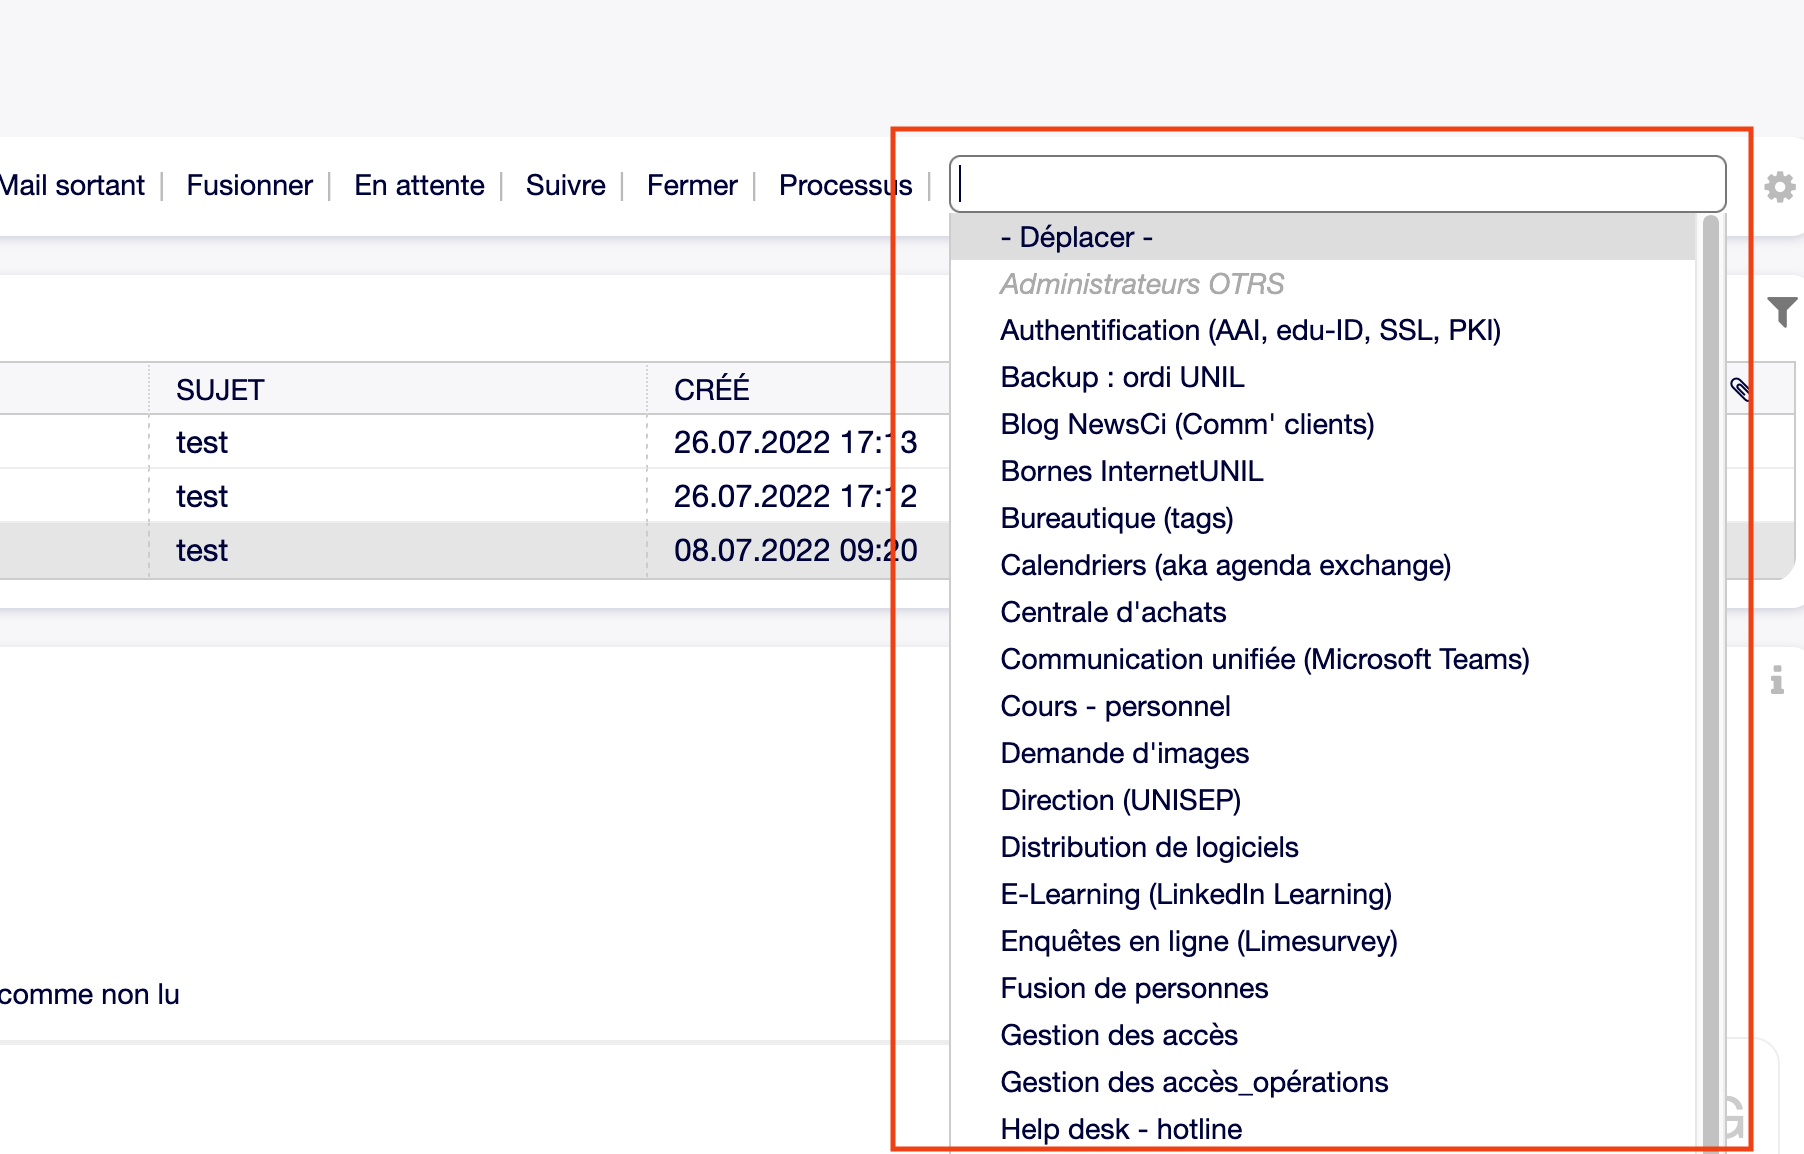
Task: Select '- Déplacer -' dropdown option
Action: 1076,238
